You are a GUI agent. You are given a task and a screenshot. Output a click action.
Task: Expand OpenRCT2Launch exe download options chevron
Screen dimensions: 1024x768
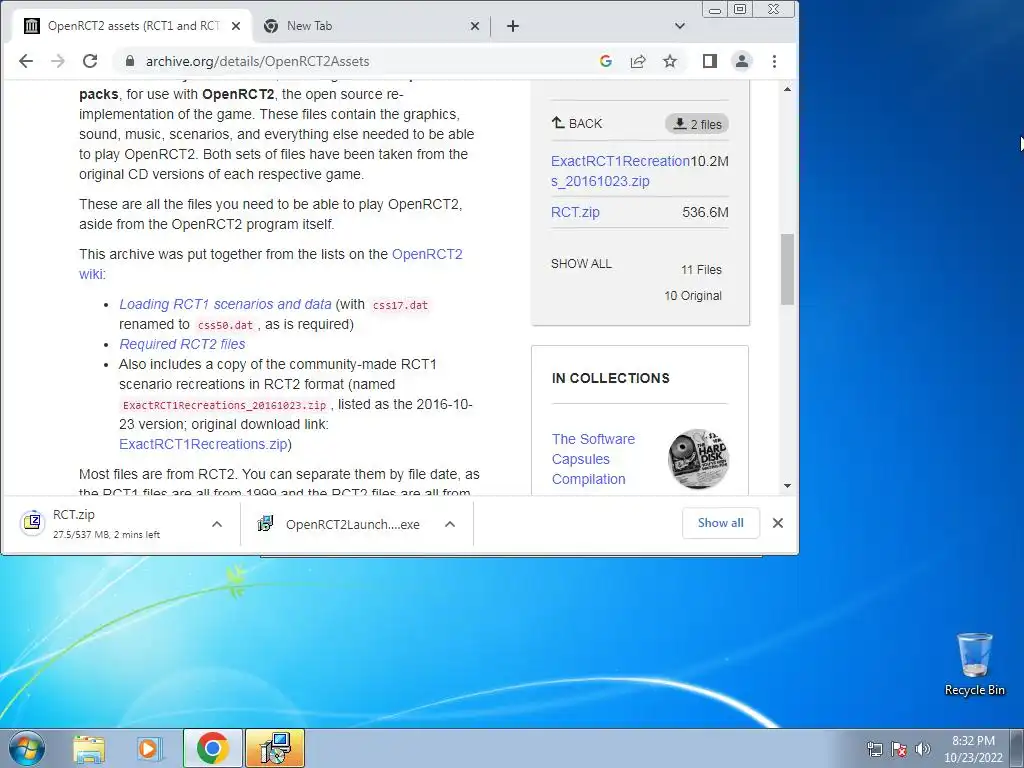click(x=449, y=524)
